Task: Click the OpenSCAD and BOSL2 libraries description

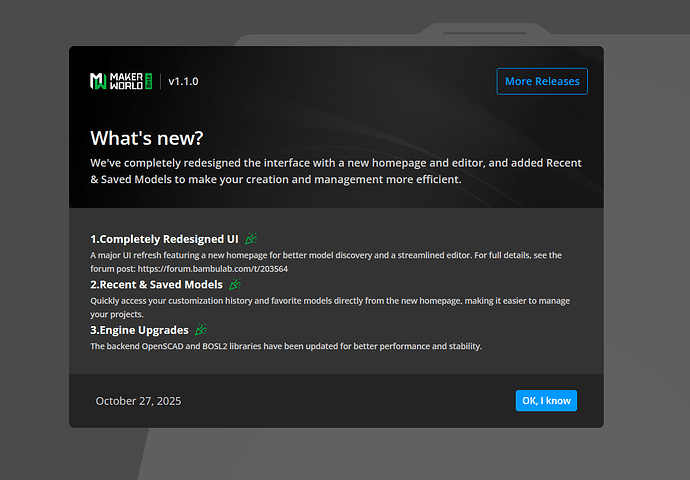Action: click(x=286, y=346)
